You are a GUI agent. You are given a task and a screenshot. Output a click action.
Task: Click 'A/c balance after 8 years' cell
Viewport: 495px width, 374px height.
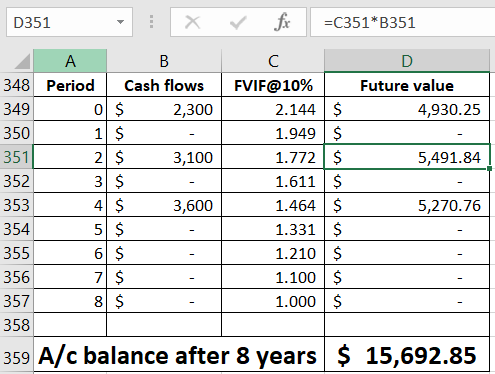[179, 355]
